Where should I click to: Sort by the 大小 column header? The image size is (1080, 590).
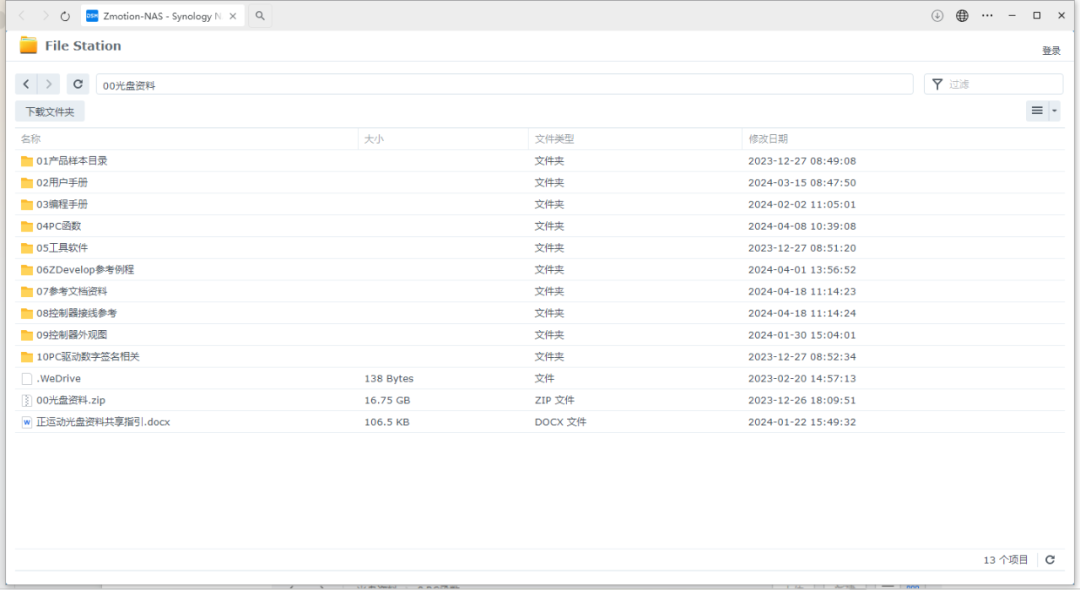(443, 139)
